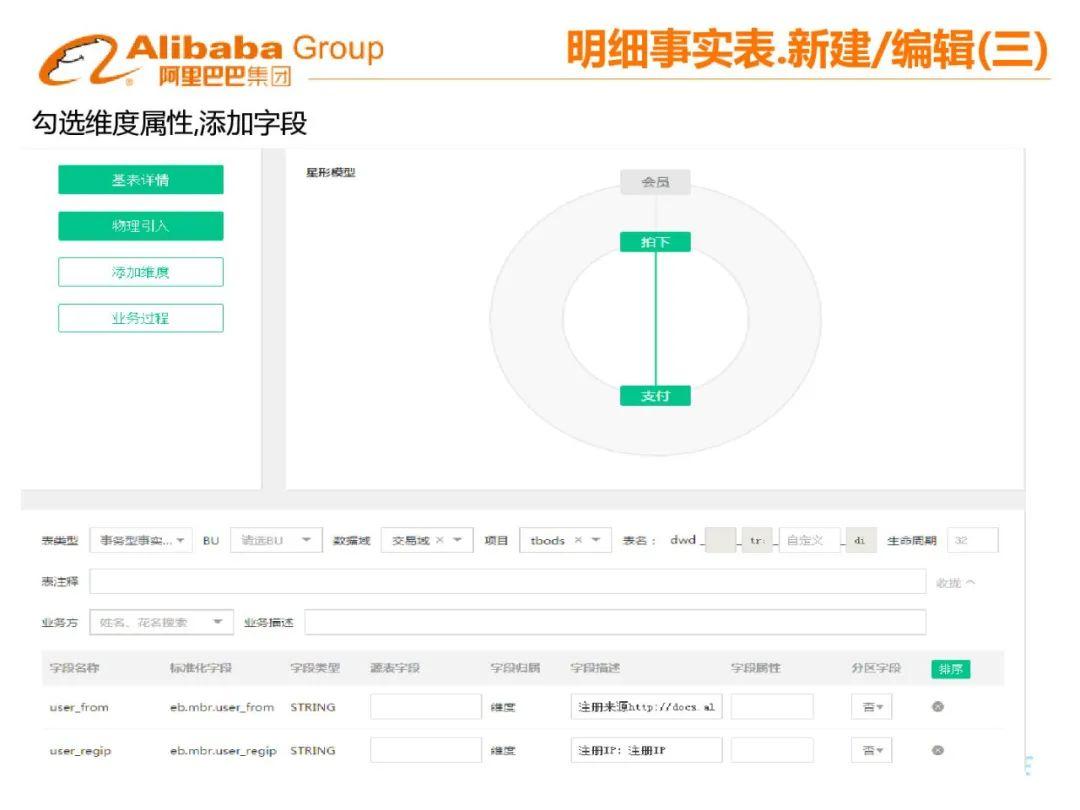This screenshot has height=810, width=1080.
Task: Click 源表字段 input for user_from row
Action: 426,707
